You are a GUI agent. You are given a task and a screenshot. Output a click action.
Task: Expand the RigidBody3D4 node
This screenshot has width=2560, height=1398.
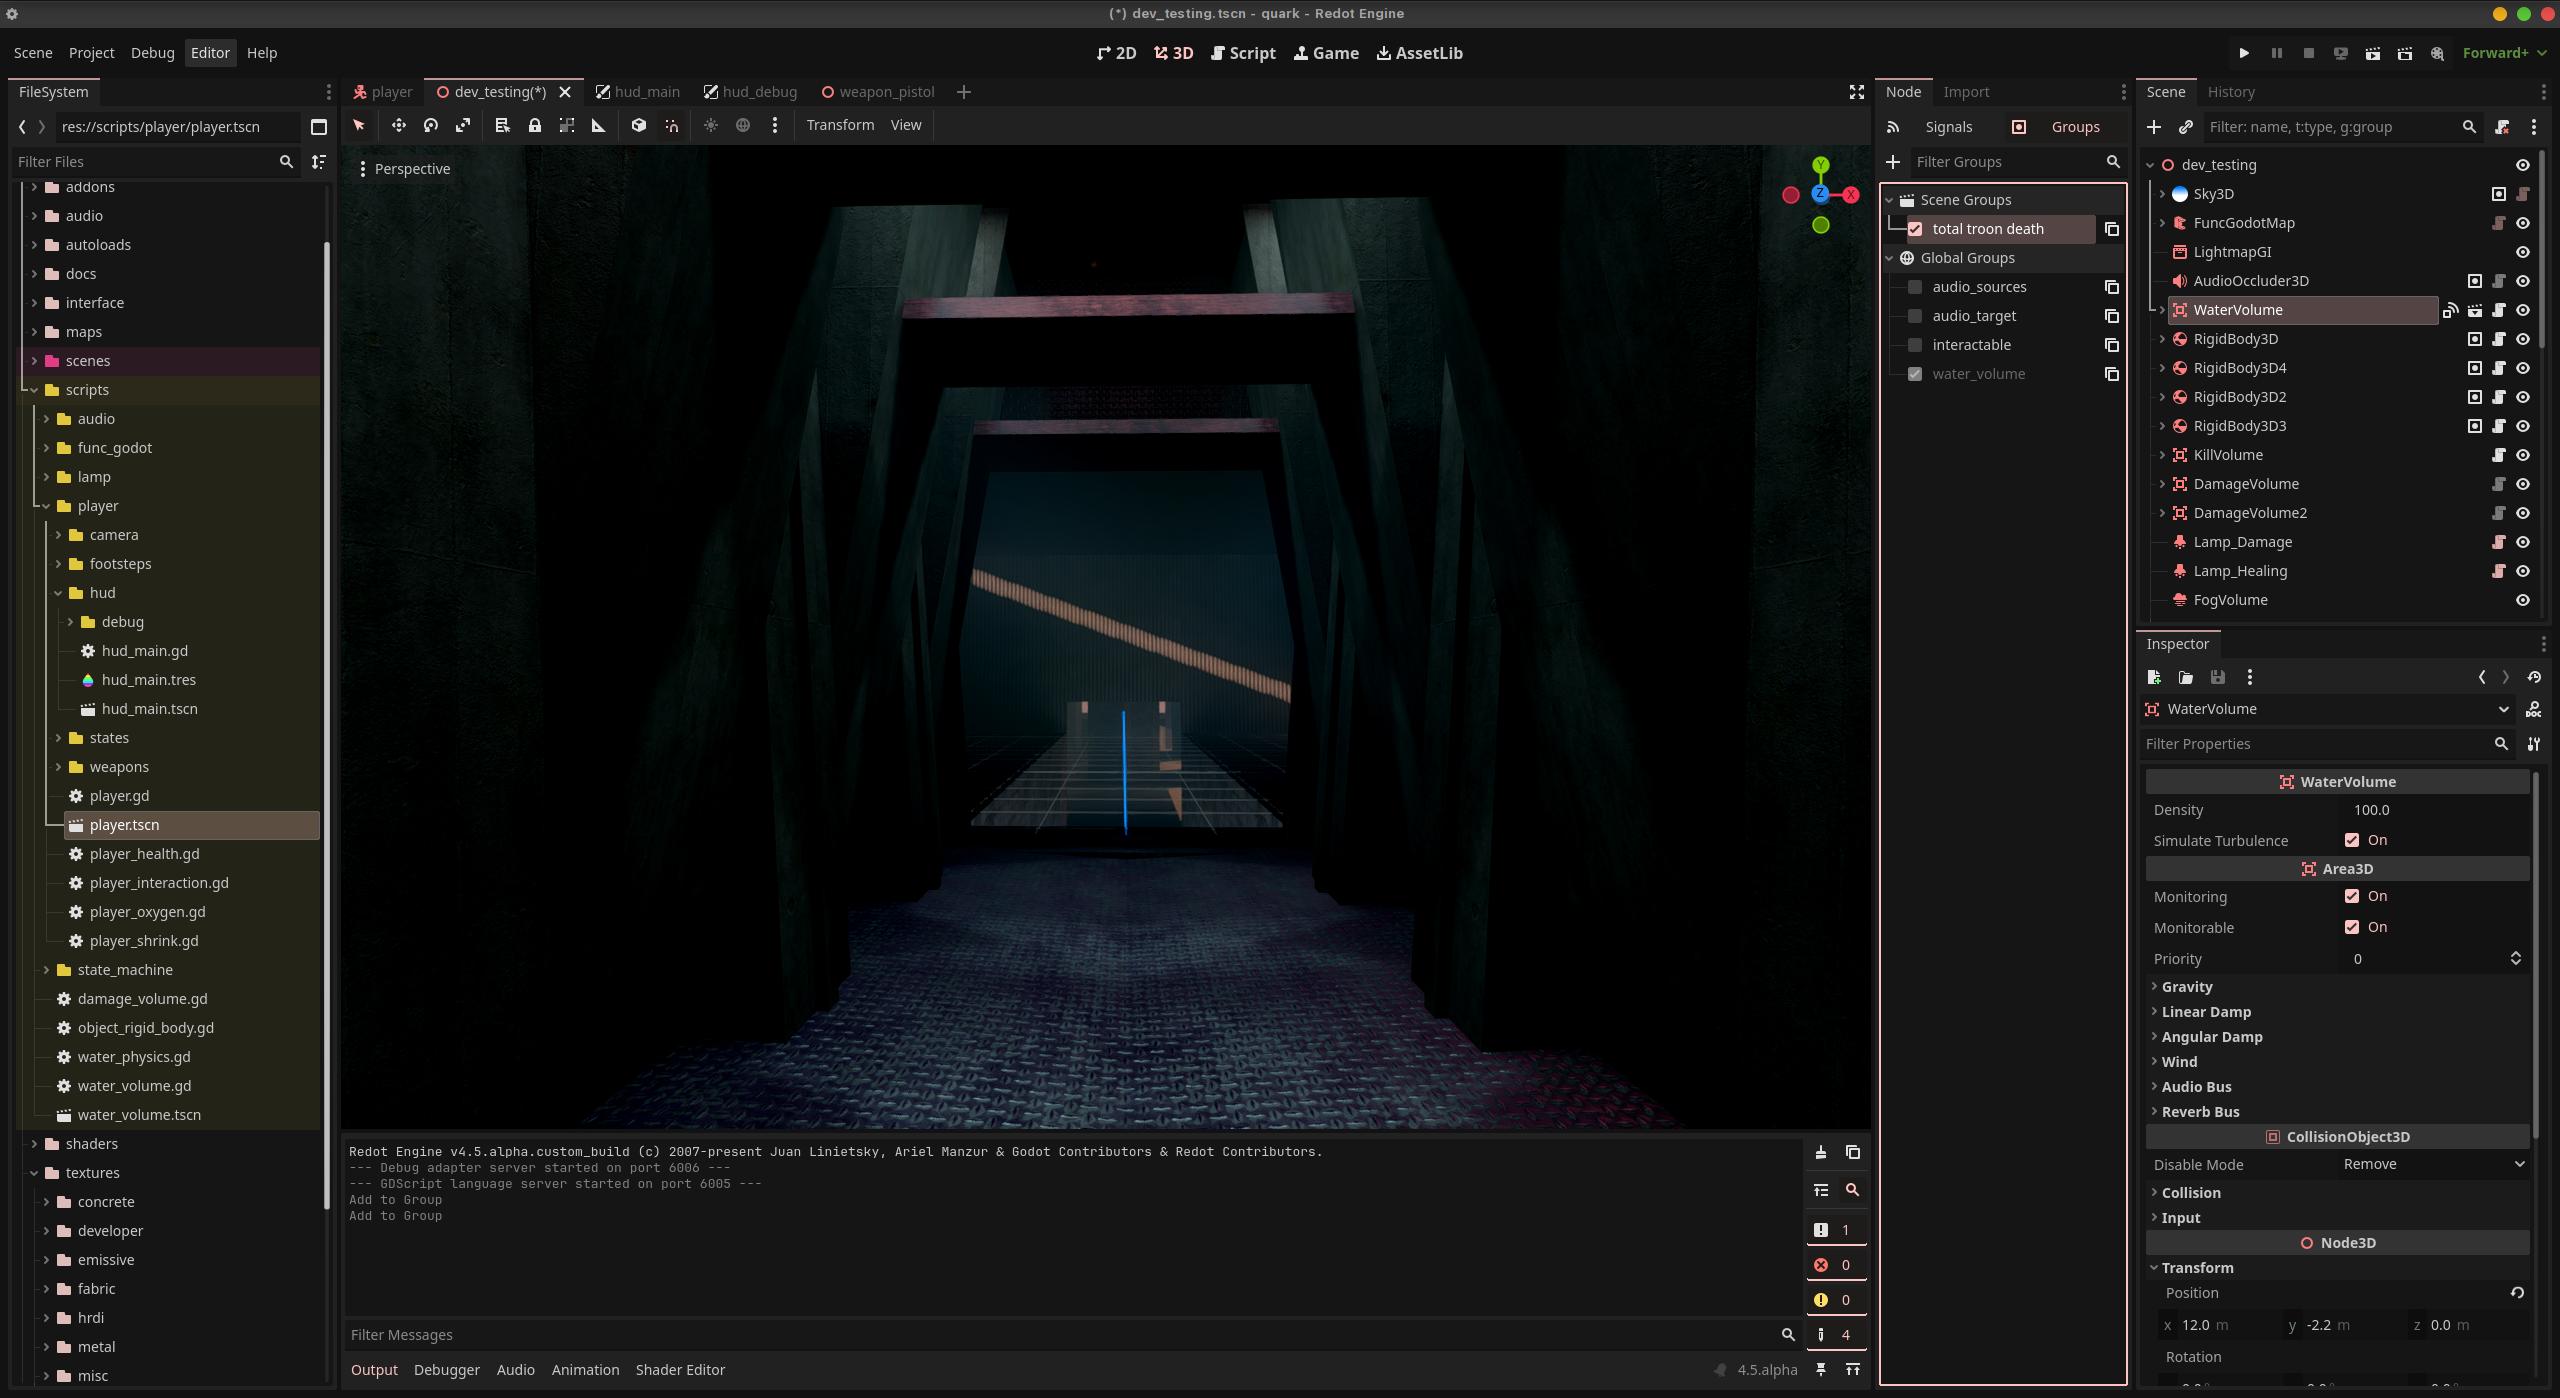tap(2162, 368)
